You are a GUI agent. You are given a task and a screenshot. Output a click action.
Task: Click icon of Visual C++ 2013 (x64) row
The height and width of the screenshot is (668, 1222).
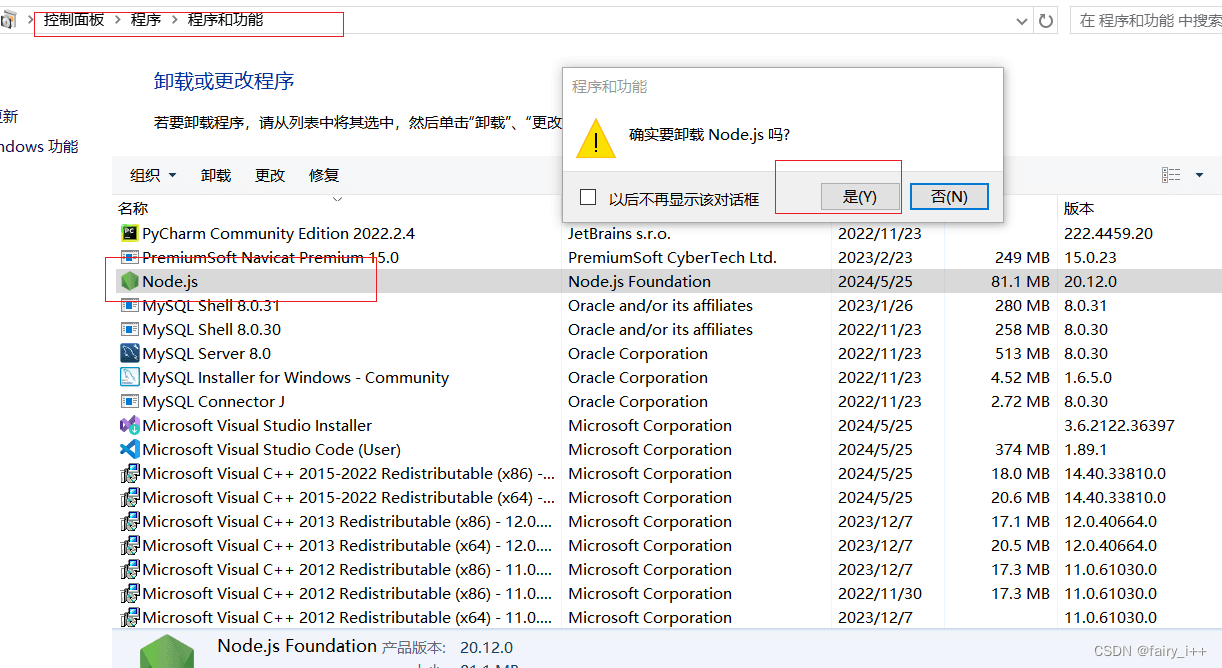pos(129,545)
